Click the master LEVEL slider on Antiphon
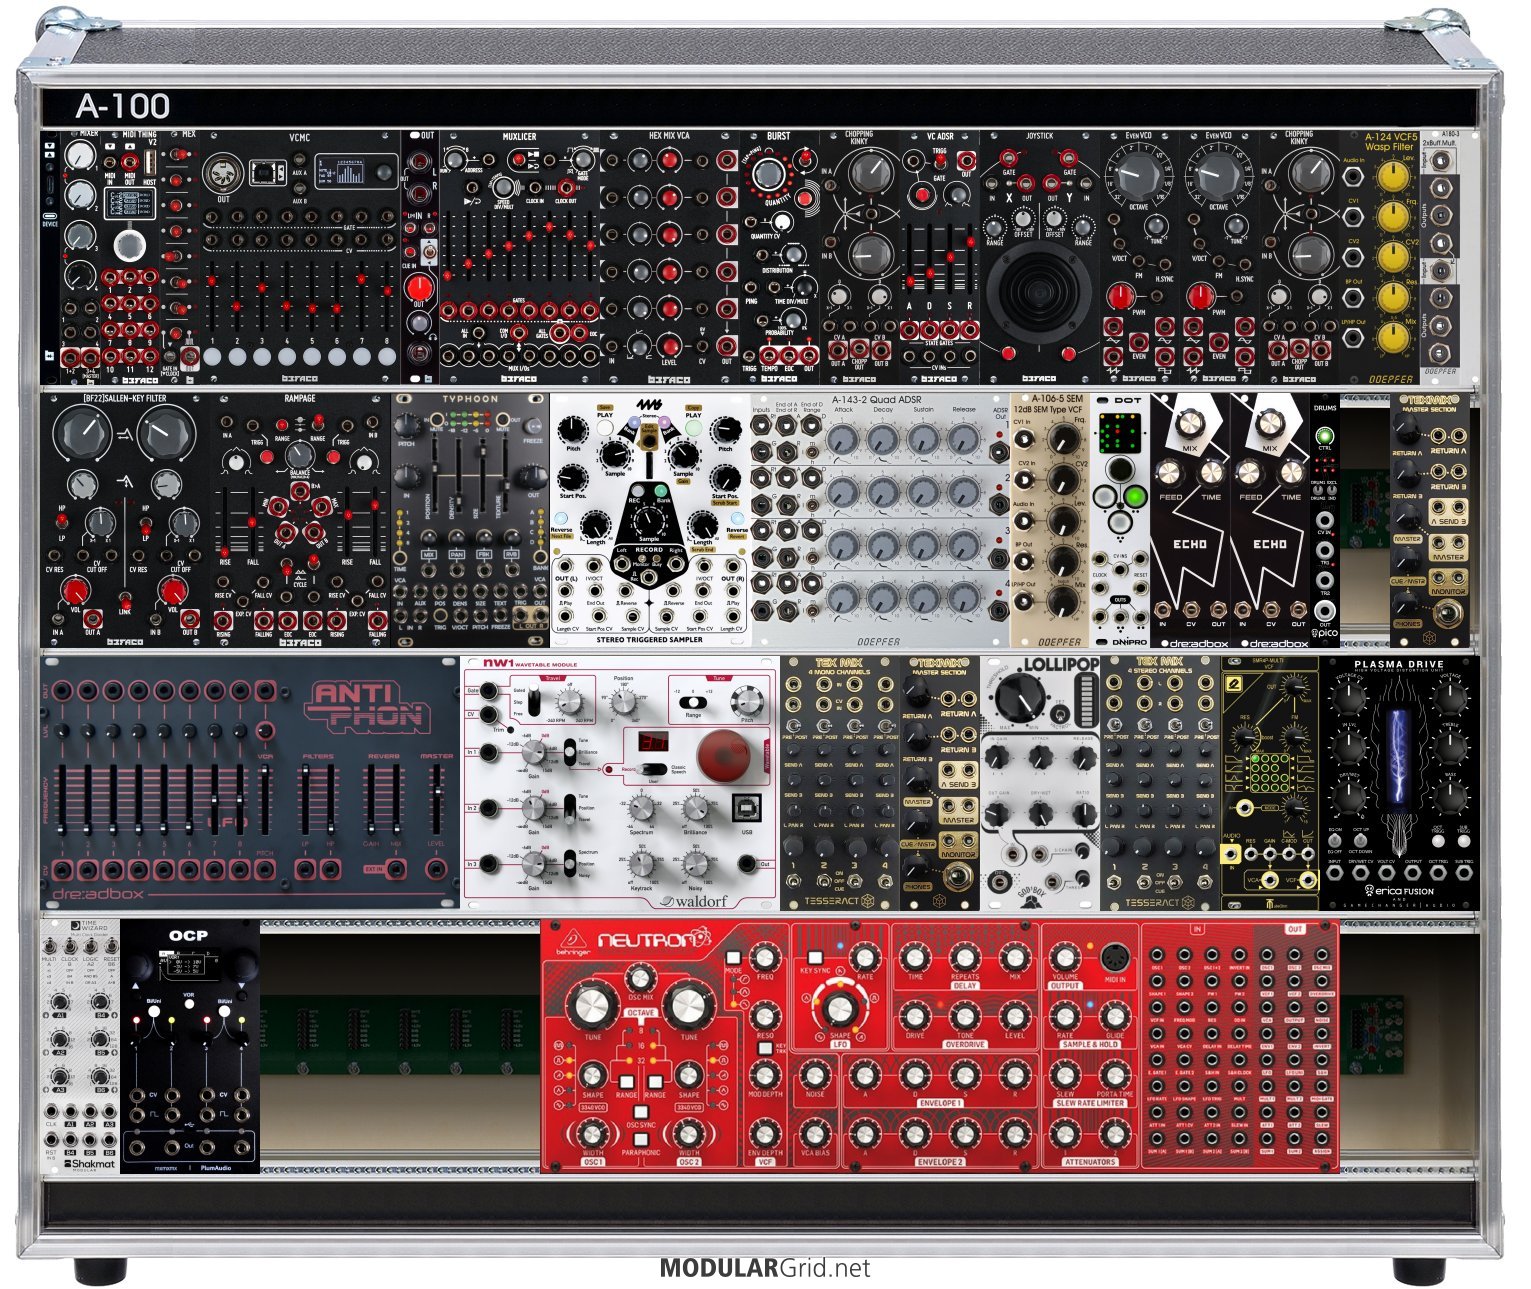This screenshot has width=1531, height=1289. [436, 800]
